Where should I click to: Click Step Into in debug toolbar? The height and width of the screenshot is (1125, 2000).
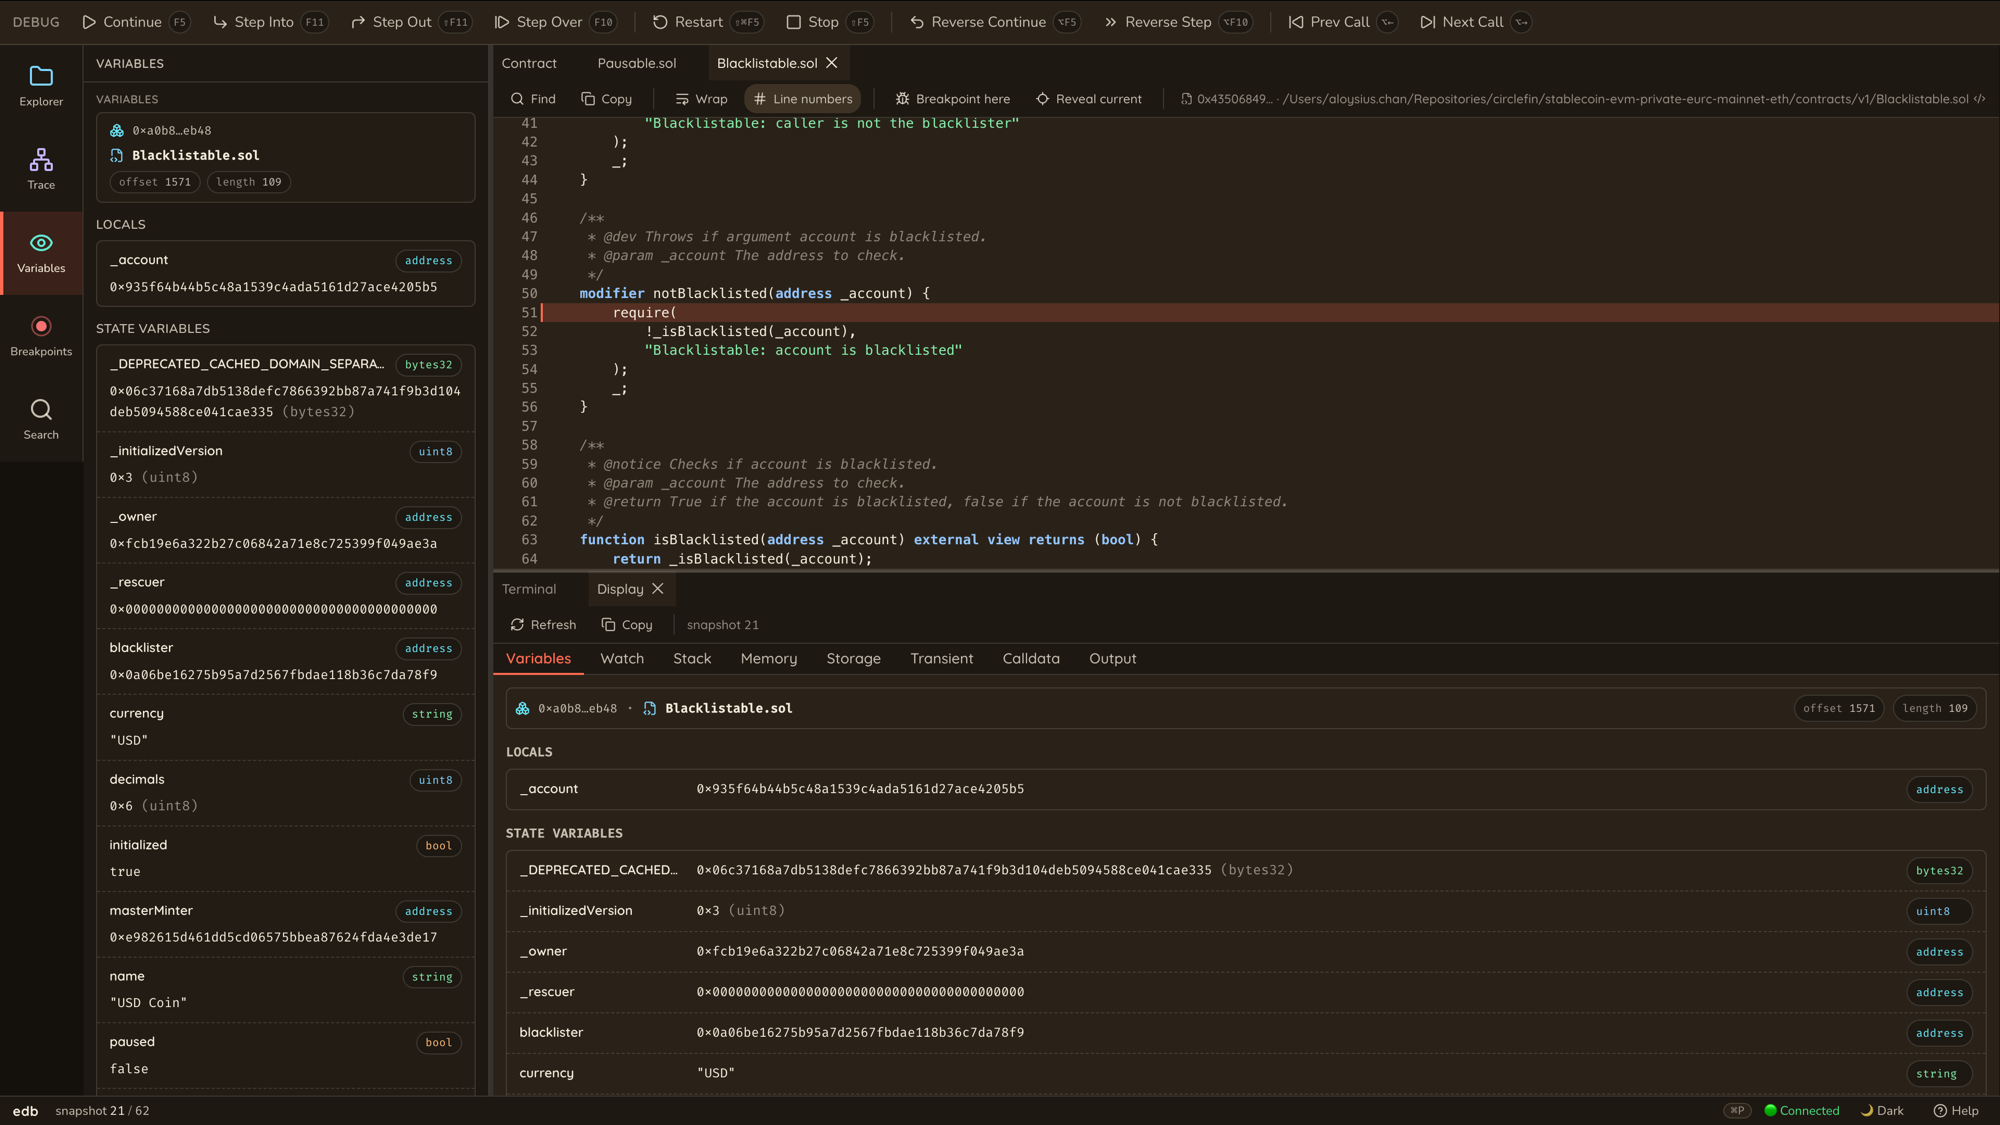pyautogui.click(x=270, y=22)
